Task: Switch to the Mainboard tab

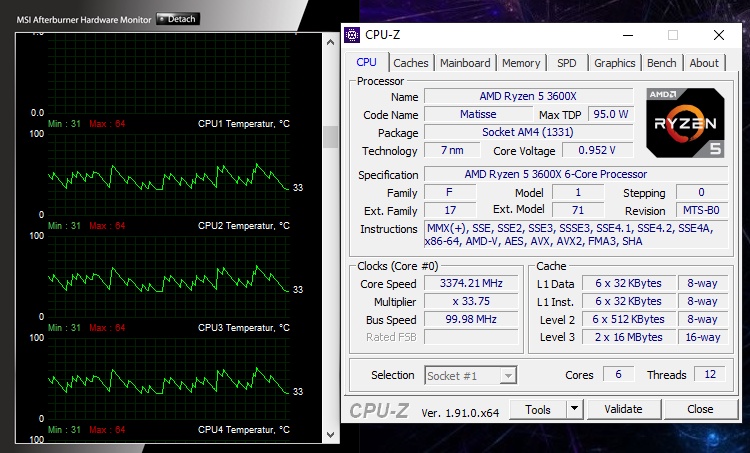Action: [465, 63]
